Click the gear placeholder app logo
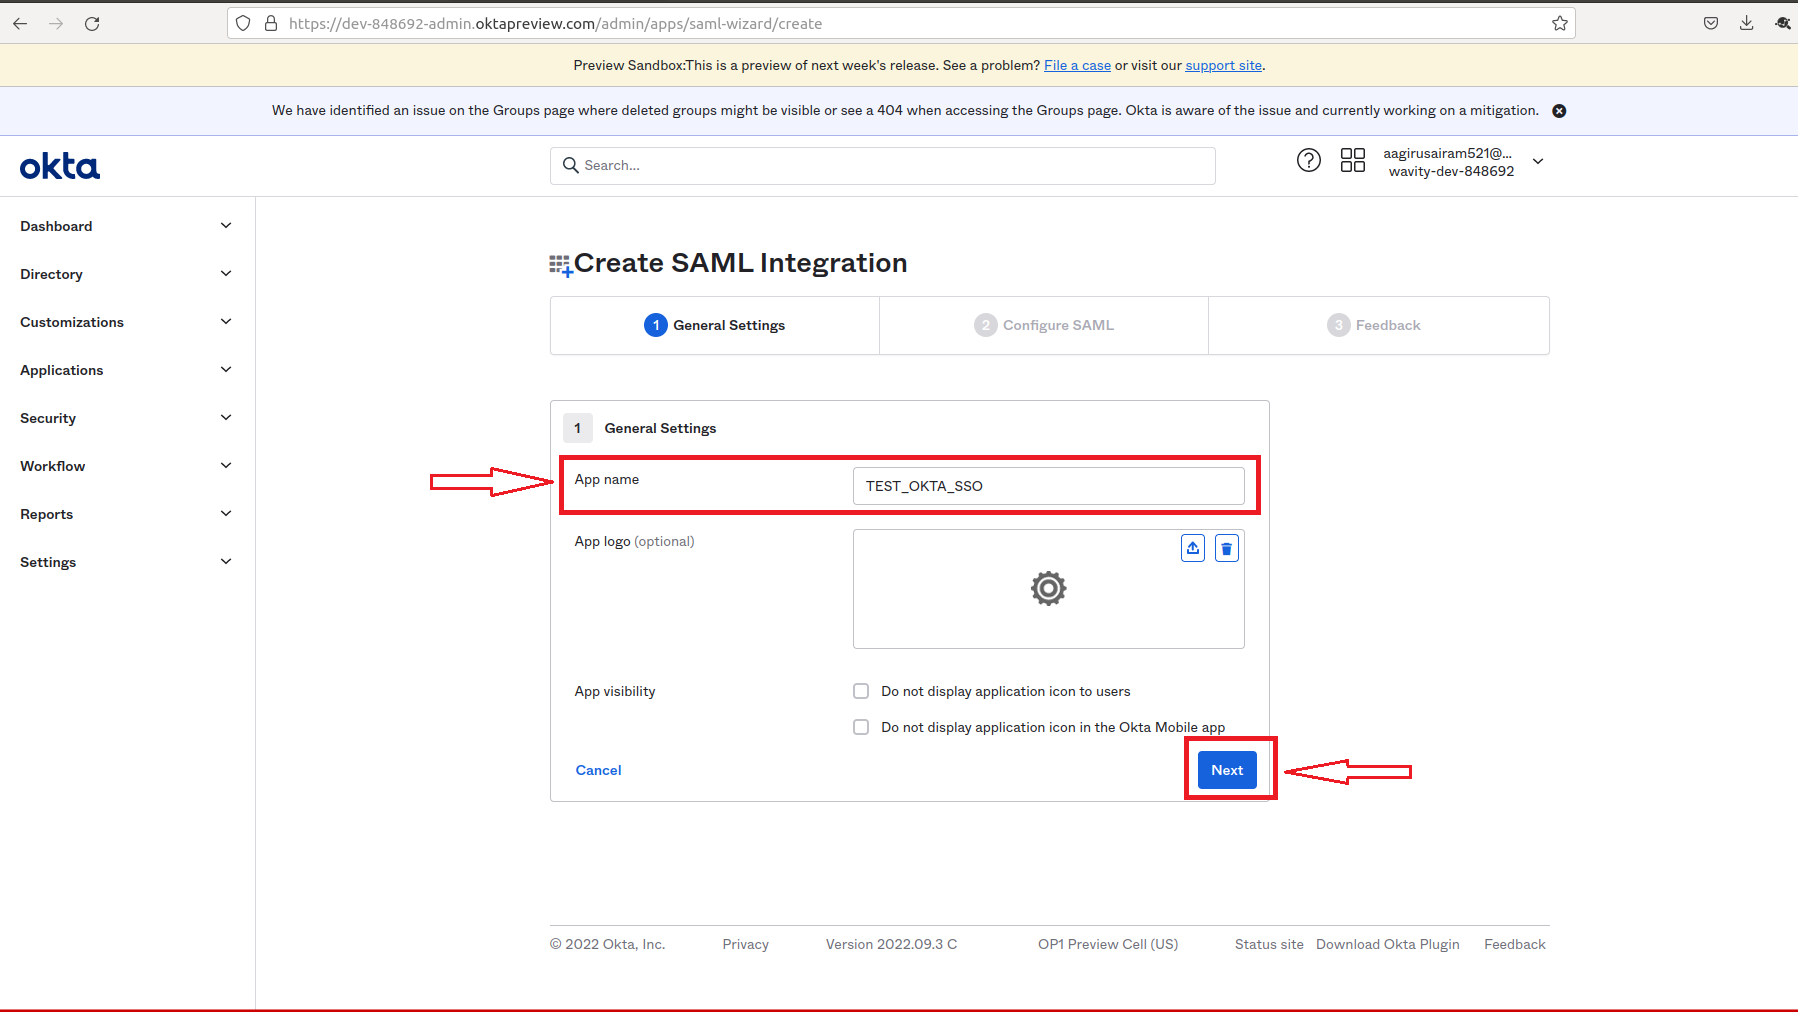 point(1048,588)
